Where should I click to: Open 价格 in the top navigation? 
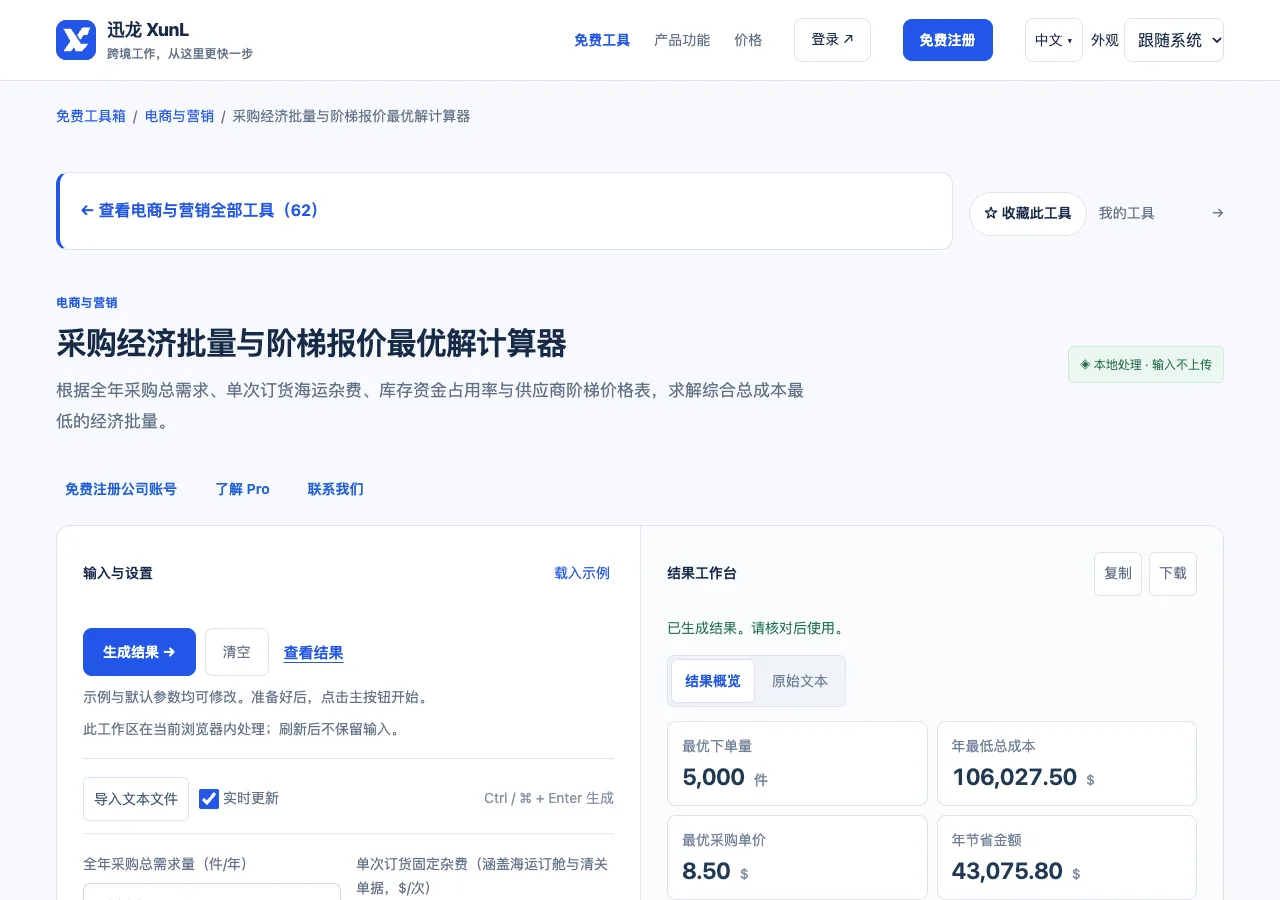748,40
